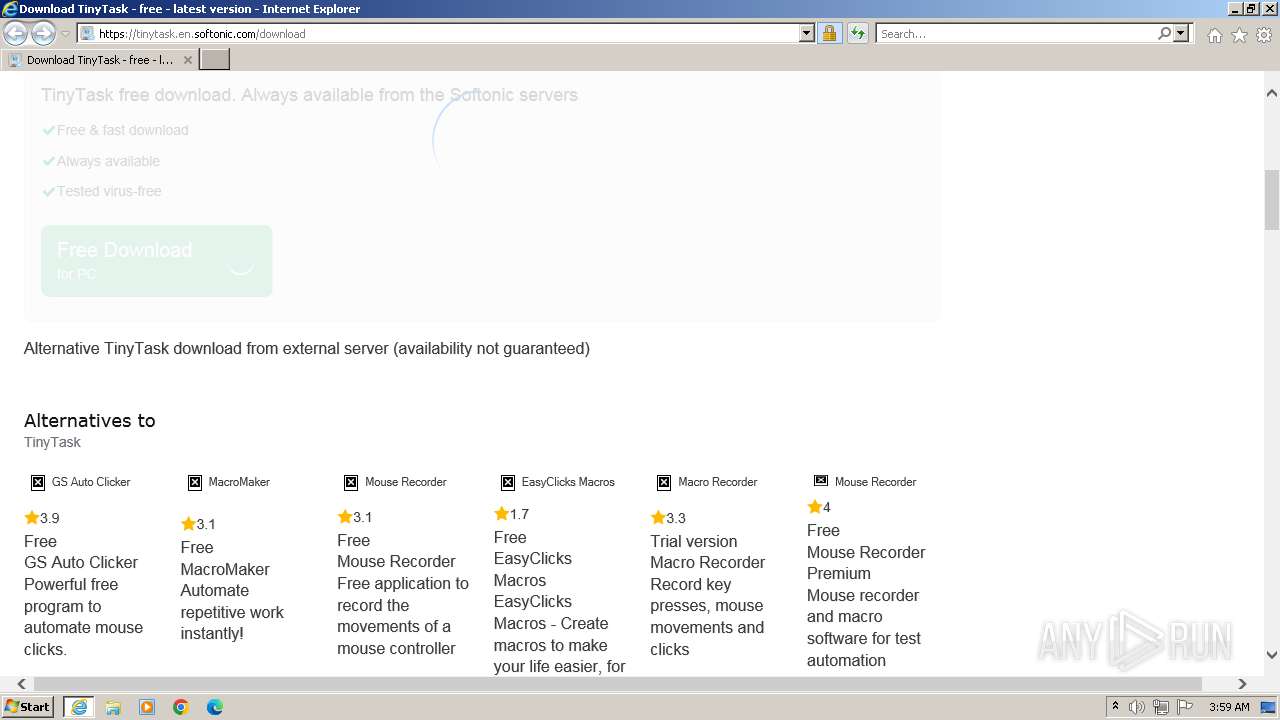Click the Macro Recorder broken image icon
This screenshot has width=1280, height=720.
coord(664,482)
